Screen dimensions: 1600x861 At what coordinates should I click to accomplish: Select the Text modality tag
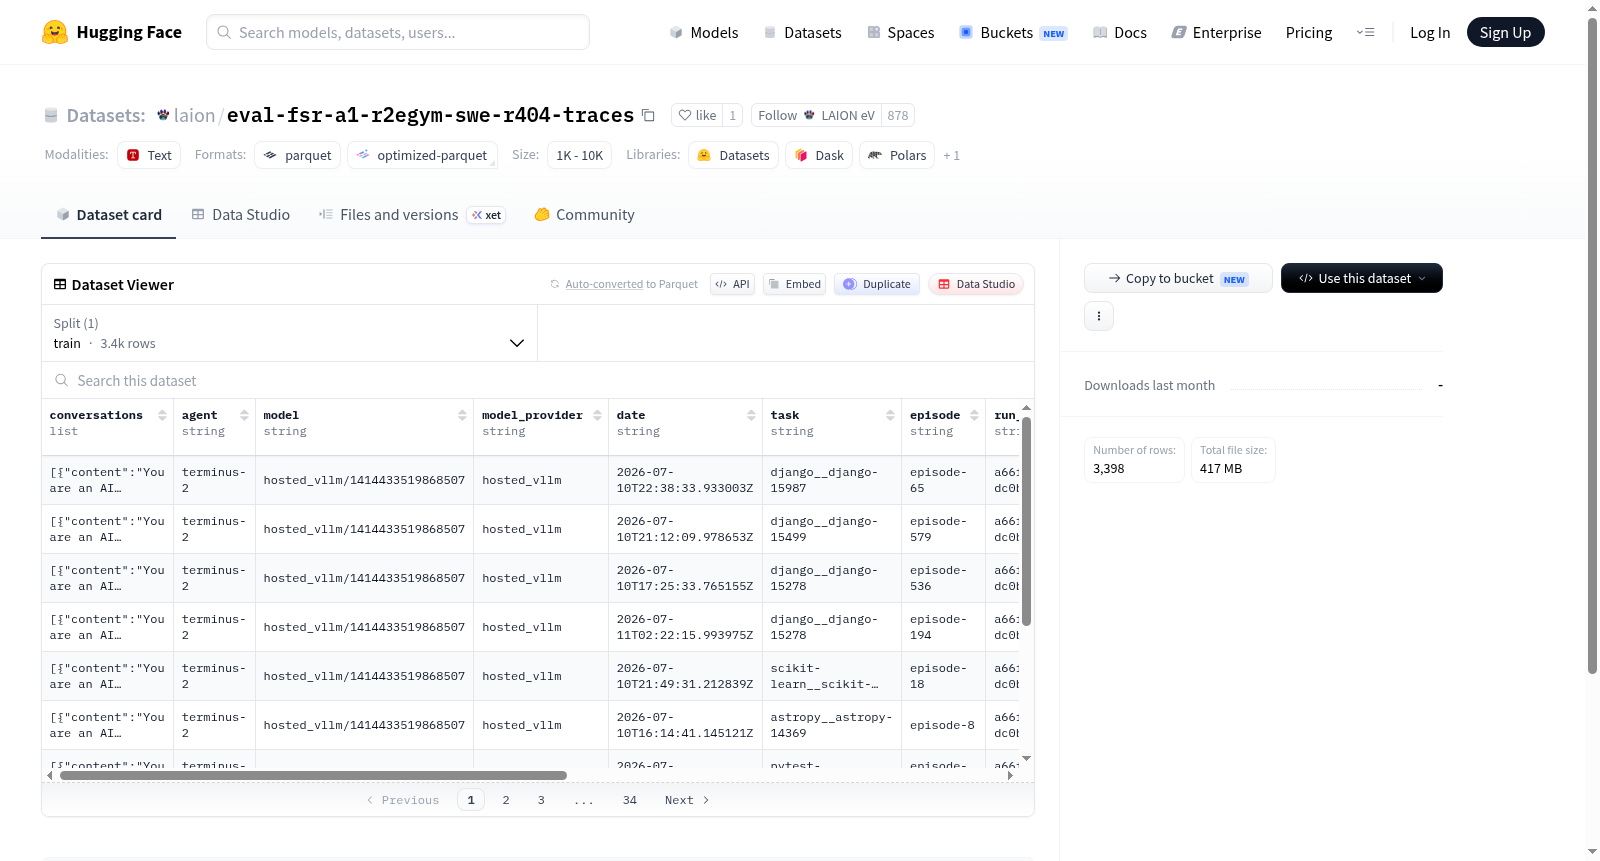pos(149,155)
